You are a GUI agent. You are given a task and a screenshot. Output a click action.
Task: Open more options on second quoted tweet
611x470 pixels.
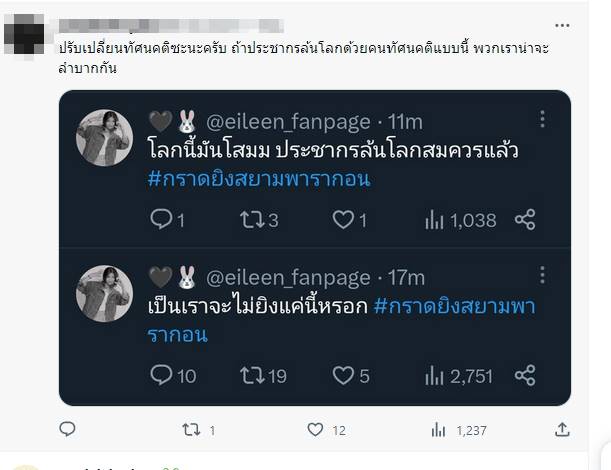pos(542,276)
